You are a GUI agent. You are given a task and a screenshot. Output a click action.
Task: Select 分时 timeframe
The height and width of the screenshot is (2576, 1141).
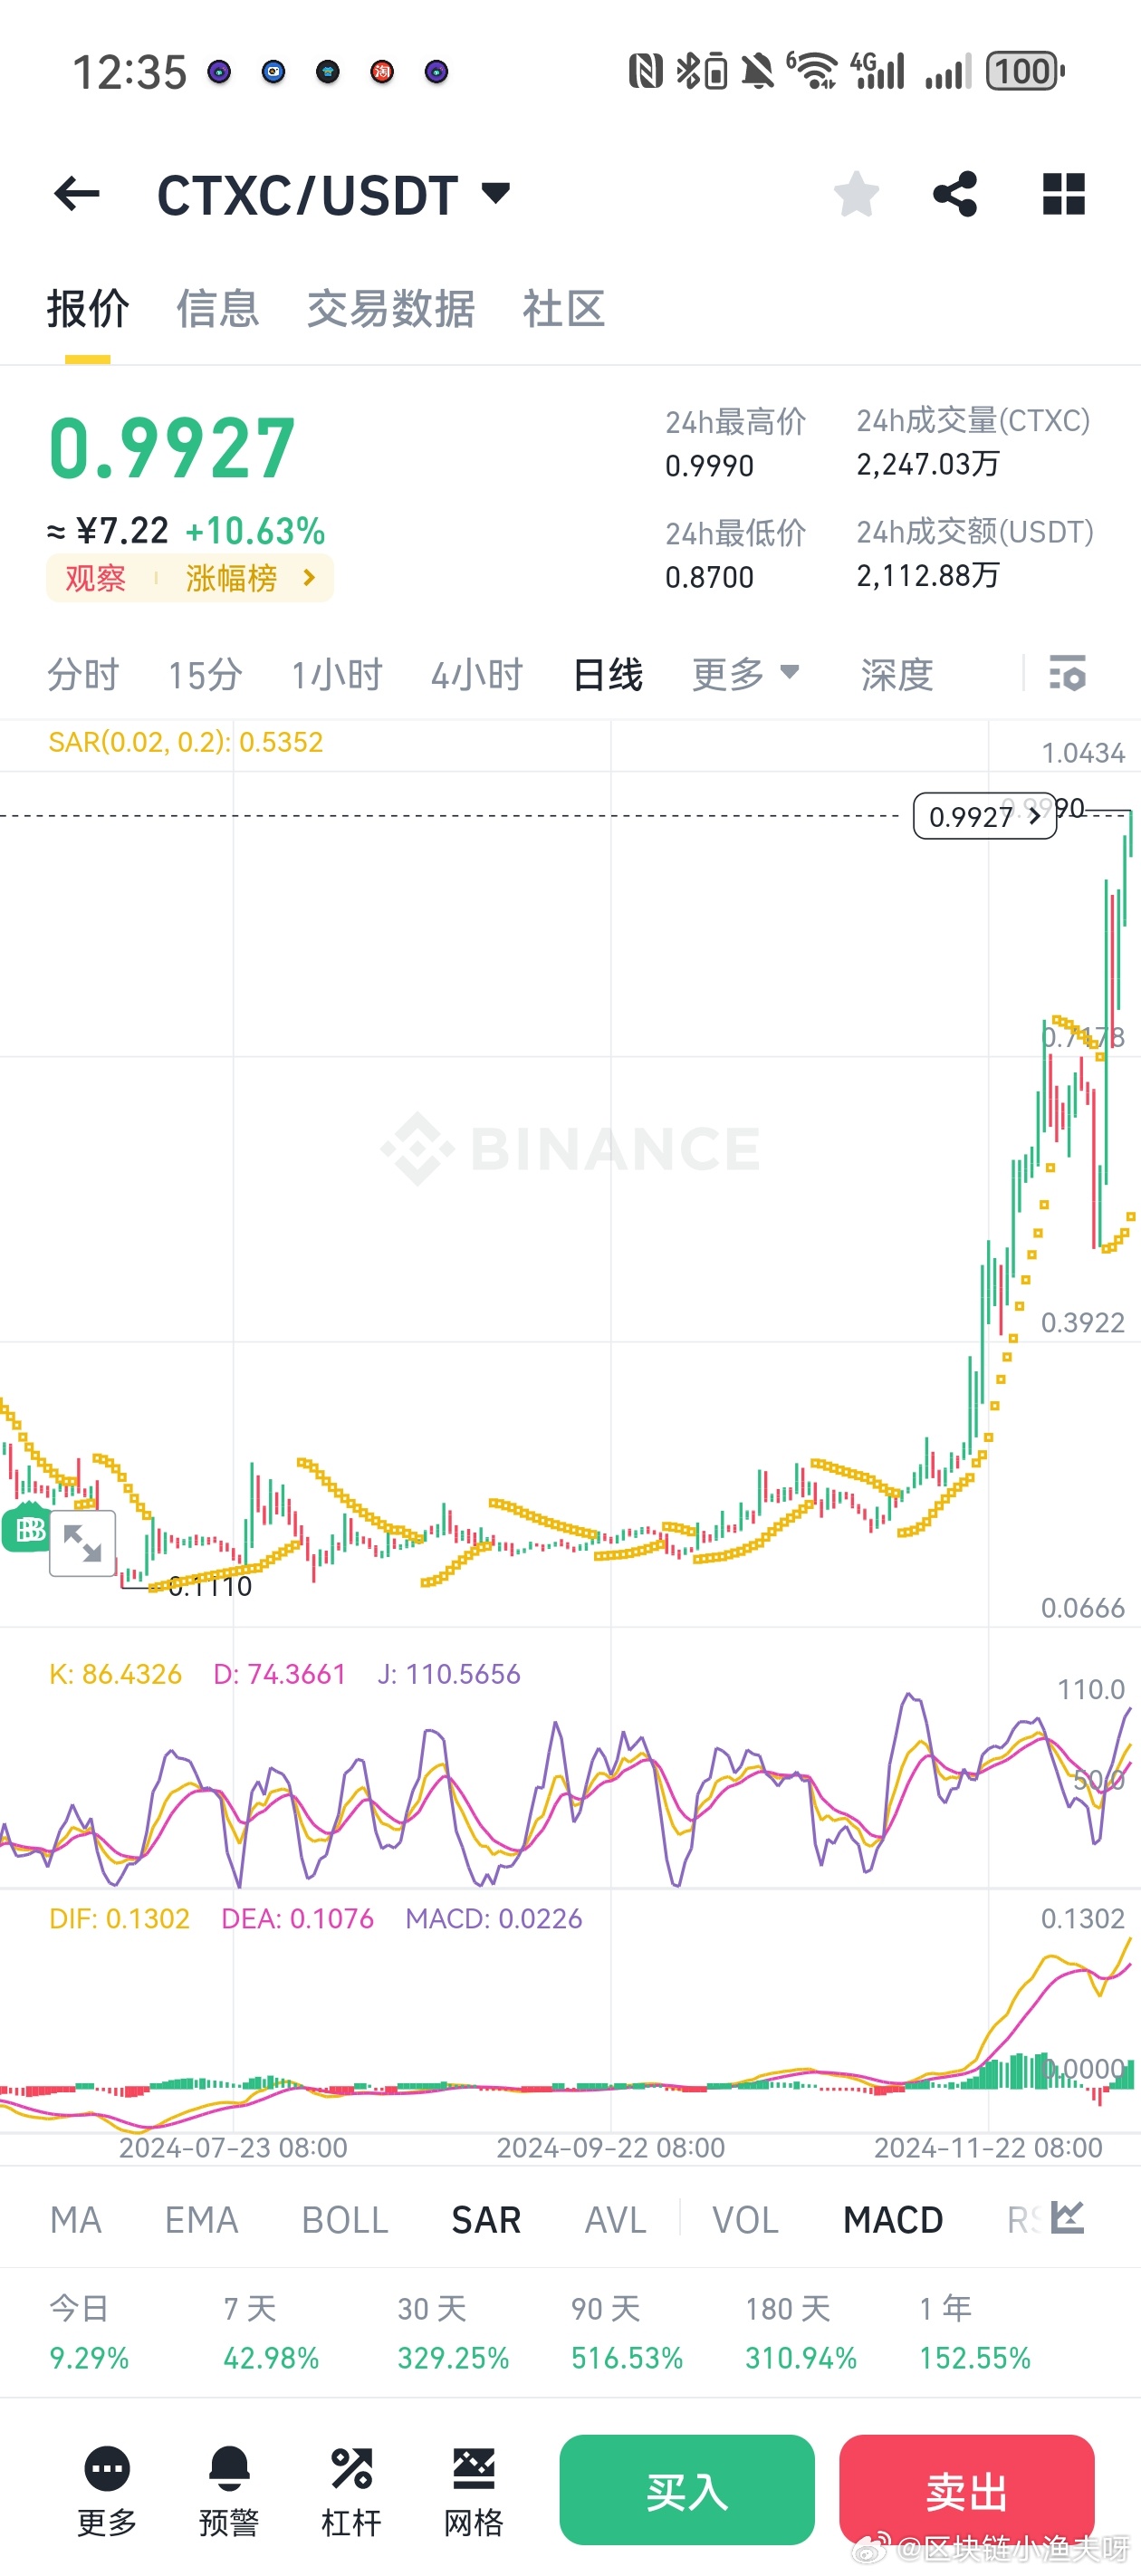pyautogui.click(x=83, y=675)
